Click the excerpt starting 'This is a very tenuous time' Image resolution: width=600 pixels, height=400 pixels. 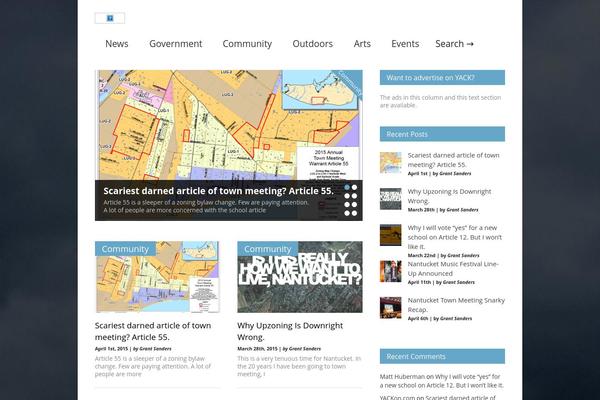tap(299, 366)
